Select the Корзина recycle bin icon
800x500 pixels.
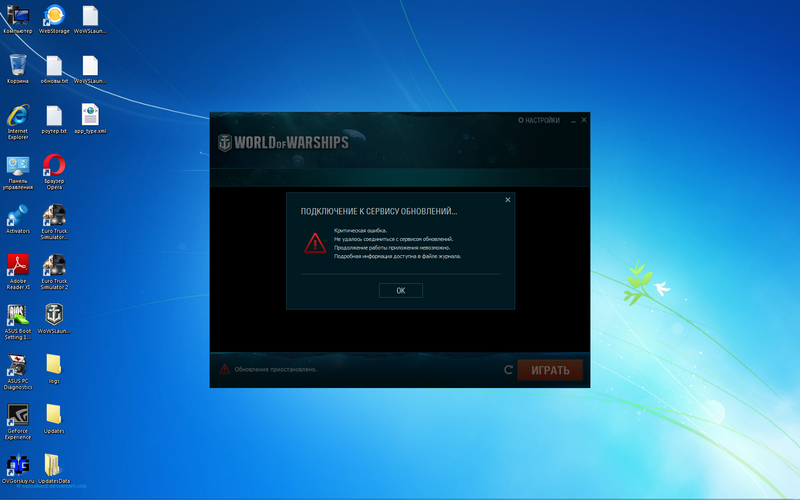[18, 69]
